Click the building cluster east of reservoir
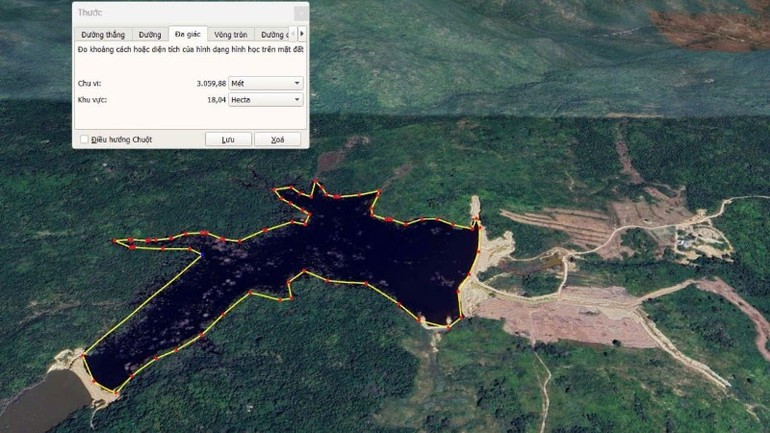The height and width of the screenshot is (433, 770). [689, 239]
